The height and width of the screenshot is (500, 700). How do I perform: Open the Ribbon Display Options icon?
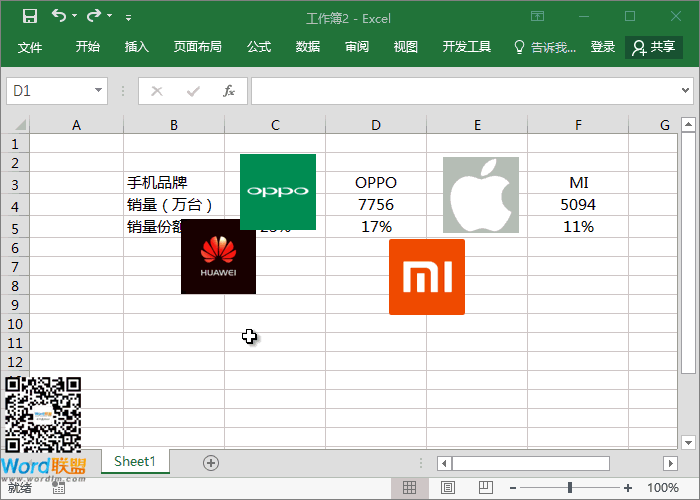pyautogui.click(x=537, y=17)
